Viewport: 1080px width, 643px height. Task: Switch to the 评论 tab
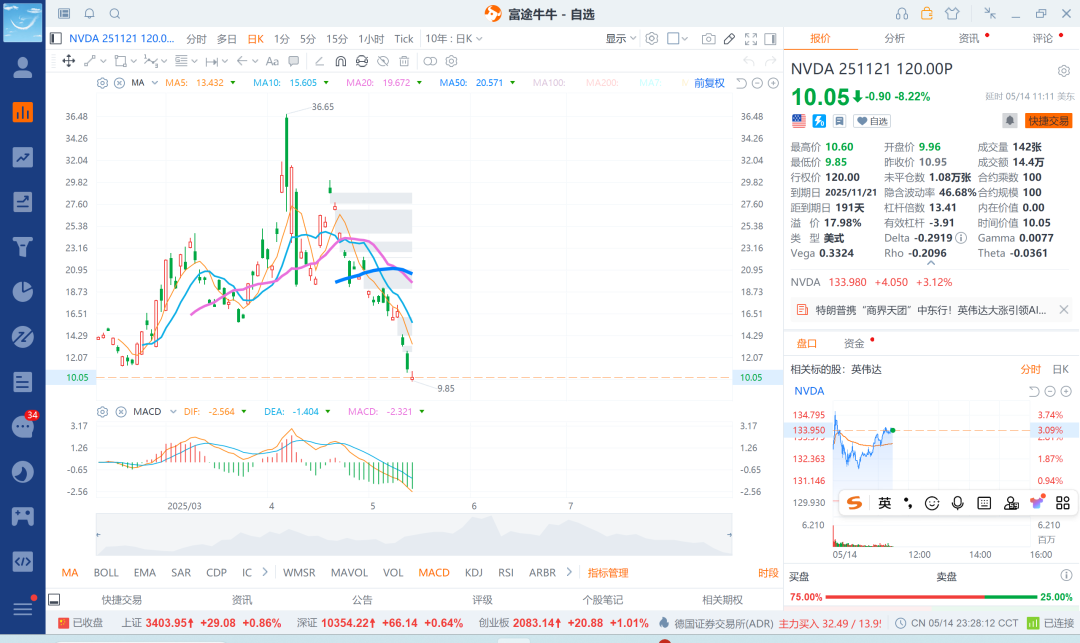(x=1043, y=39)
